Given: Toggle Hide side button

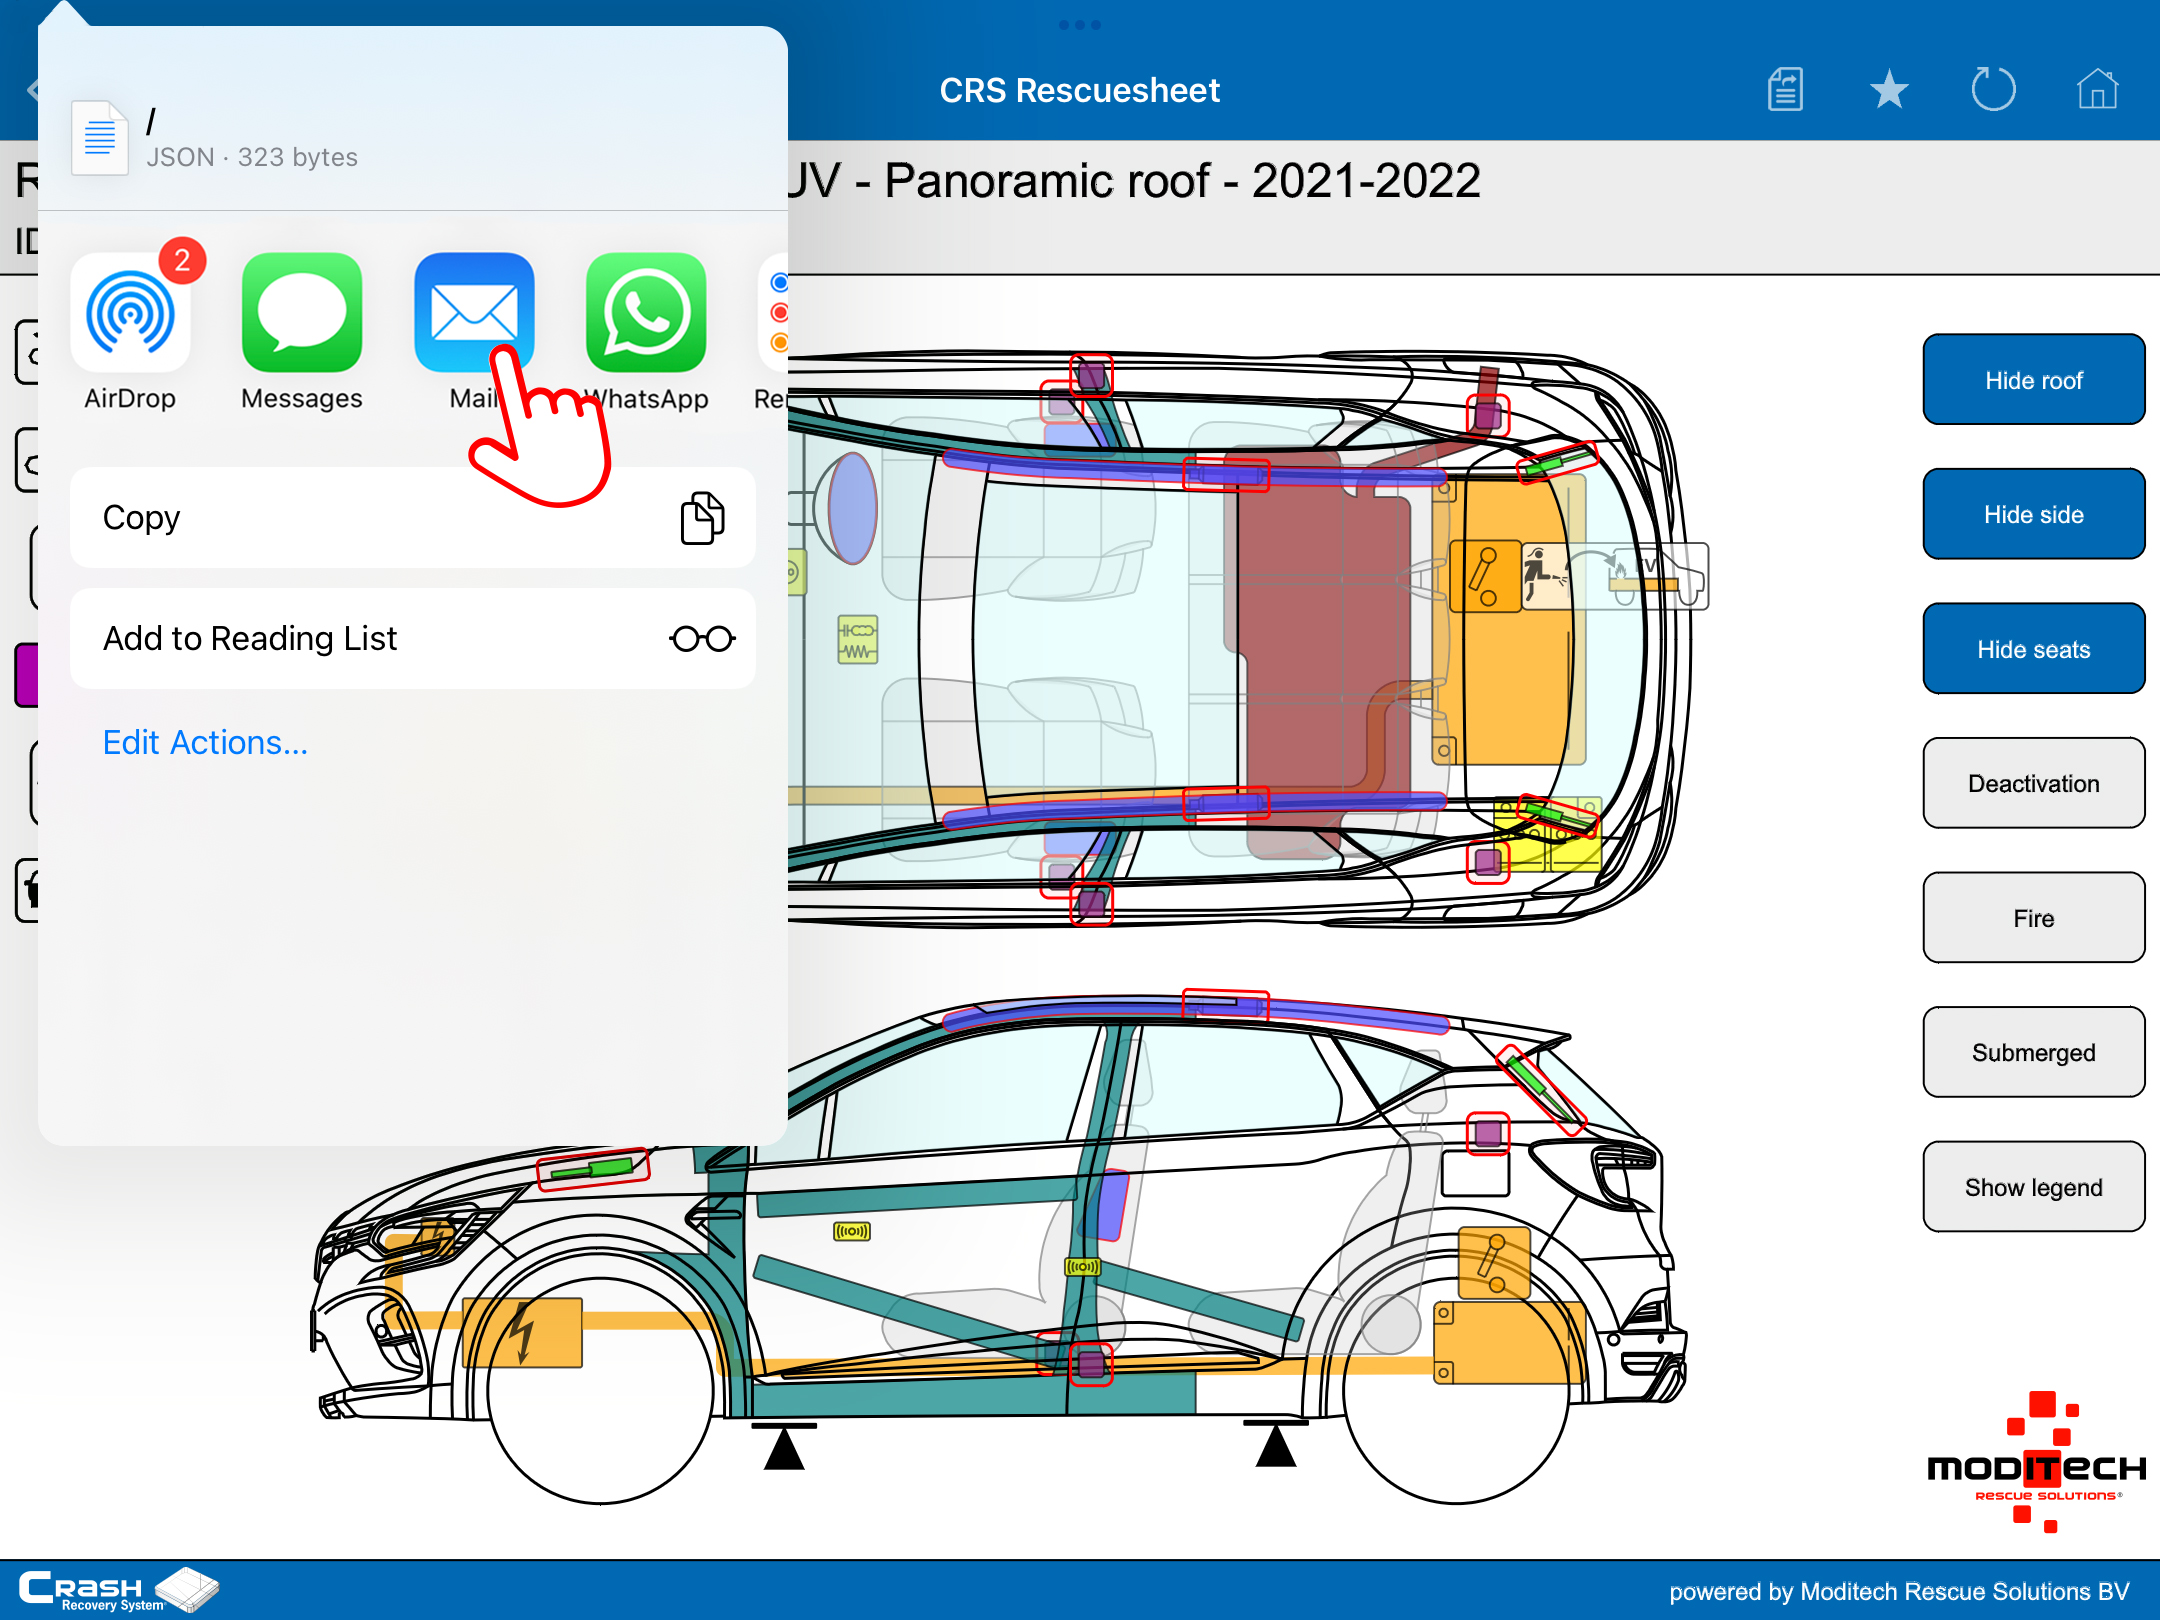Looking at the screenshot, I should (2033, 514).
